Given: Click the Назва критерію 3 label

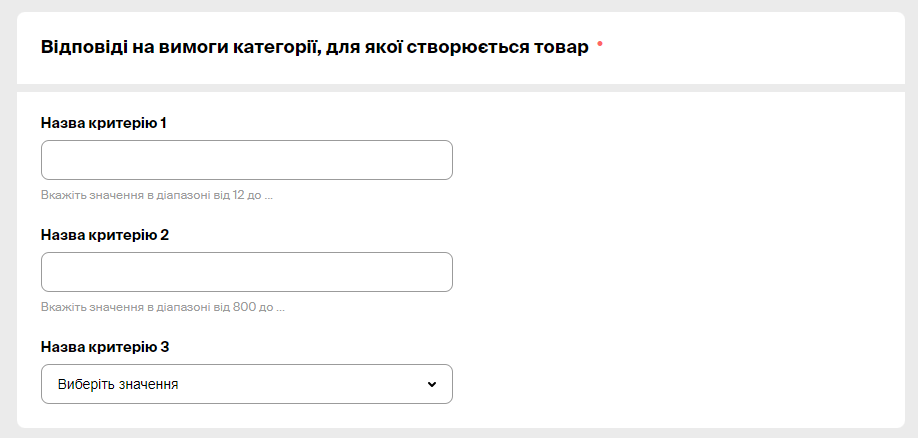Looking at the screenshot, I should point(105,347).
